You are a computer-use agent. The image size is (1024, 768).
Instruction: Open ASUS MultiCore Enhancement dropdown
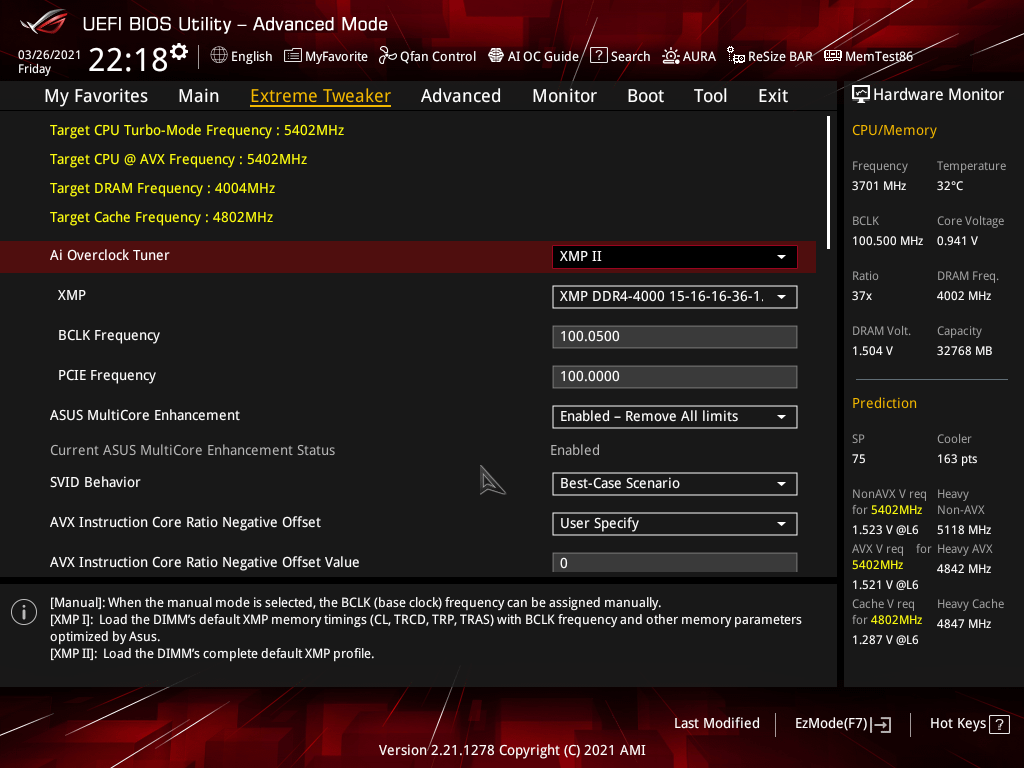[675, 417]
